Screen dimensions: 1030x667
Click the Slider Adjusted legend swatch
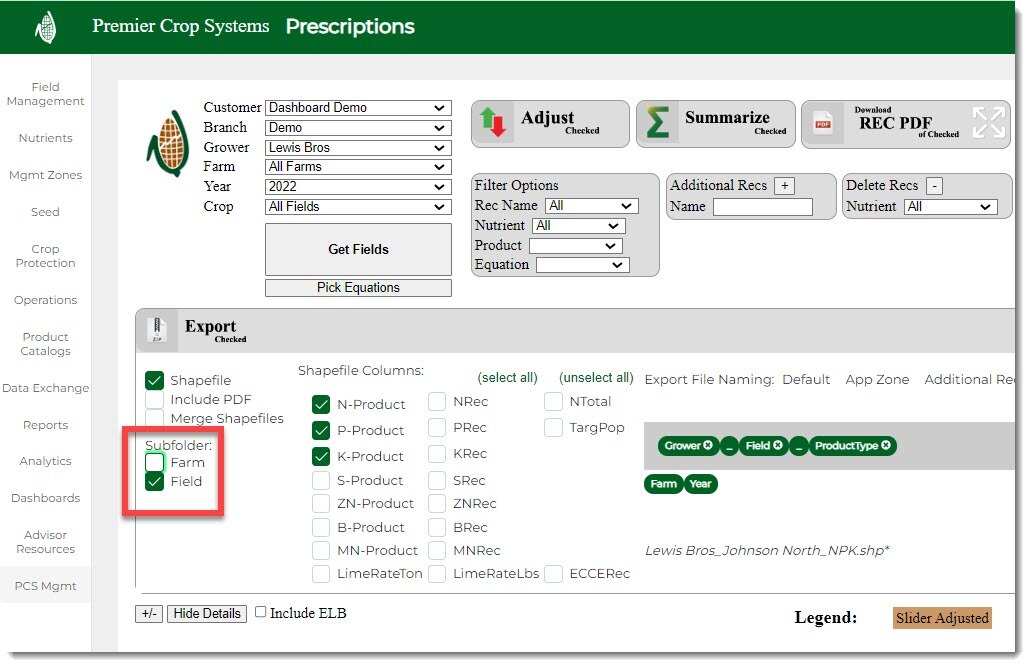click(942, 618)
